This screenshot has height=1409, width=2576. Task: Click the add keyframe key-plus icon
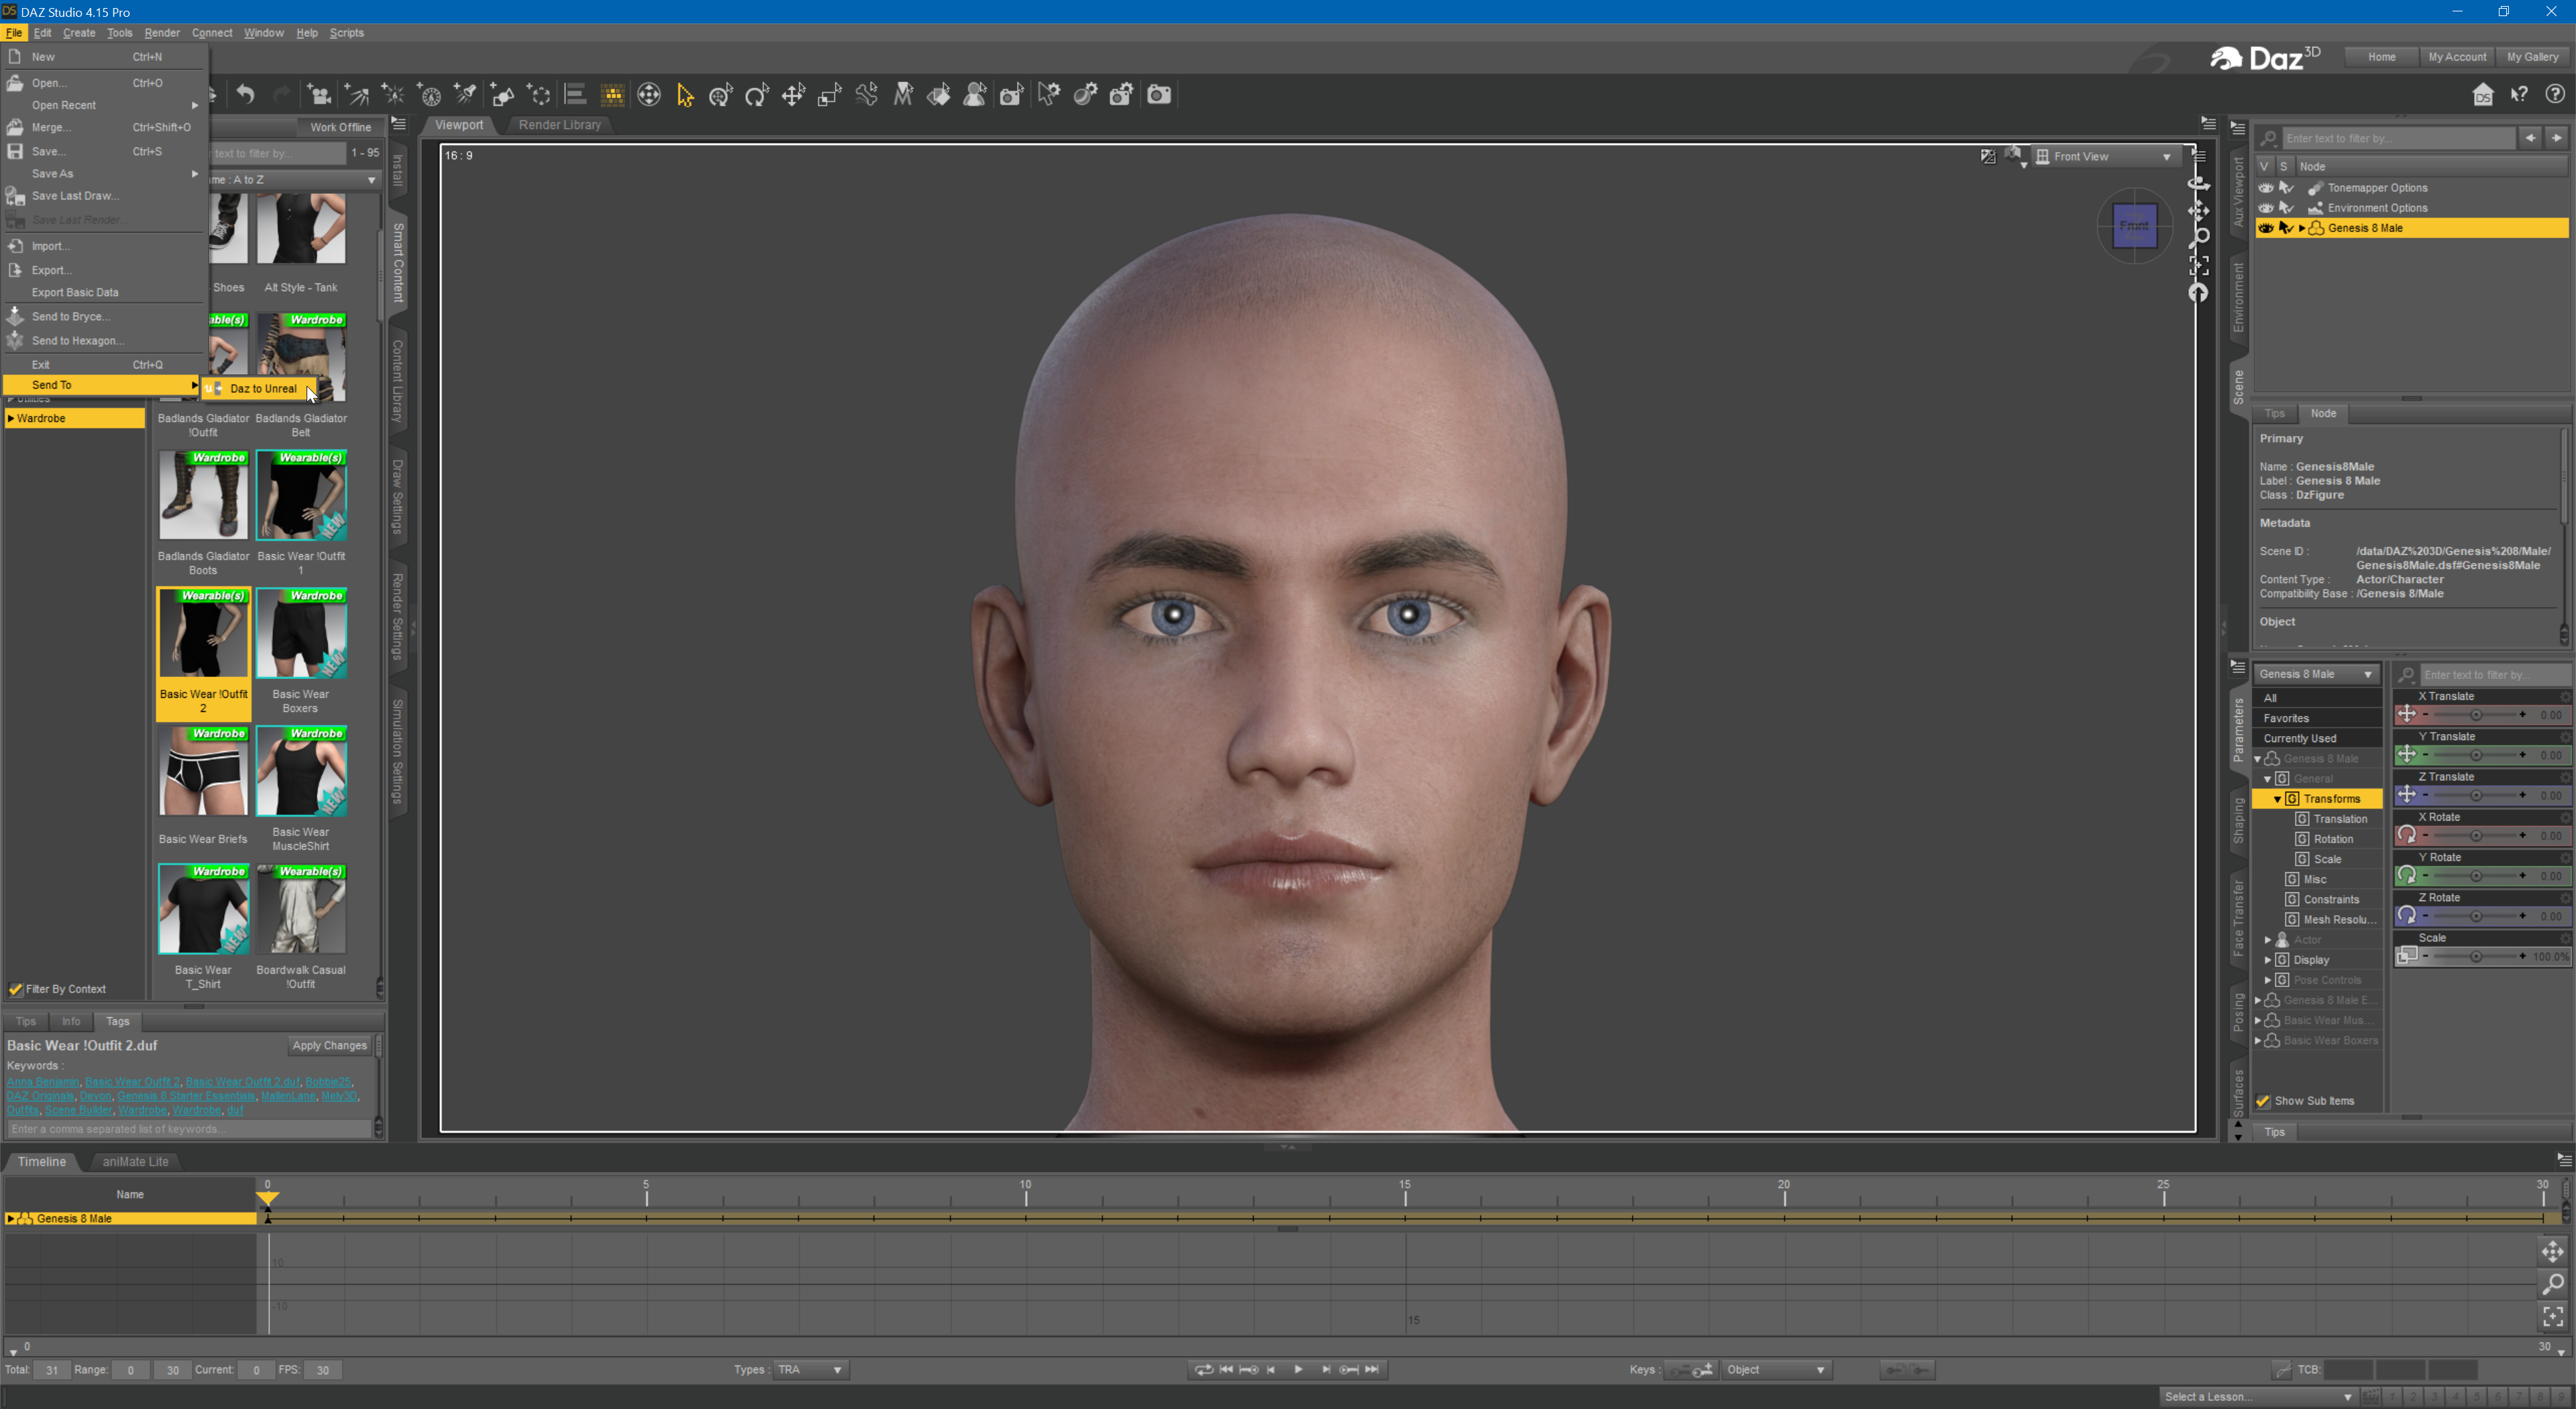[x=1704, y=1369]
